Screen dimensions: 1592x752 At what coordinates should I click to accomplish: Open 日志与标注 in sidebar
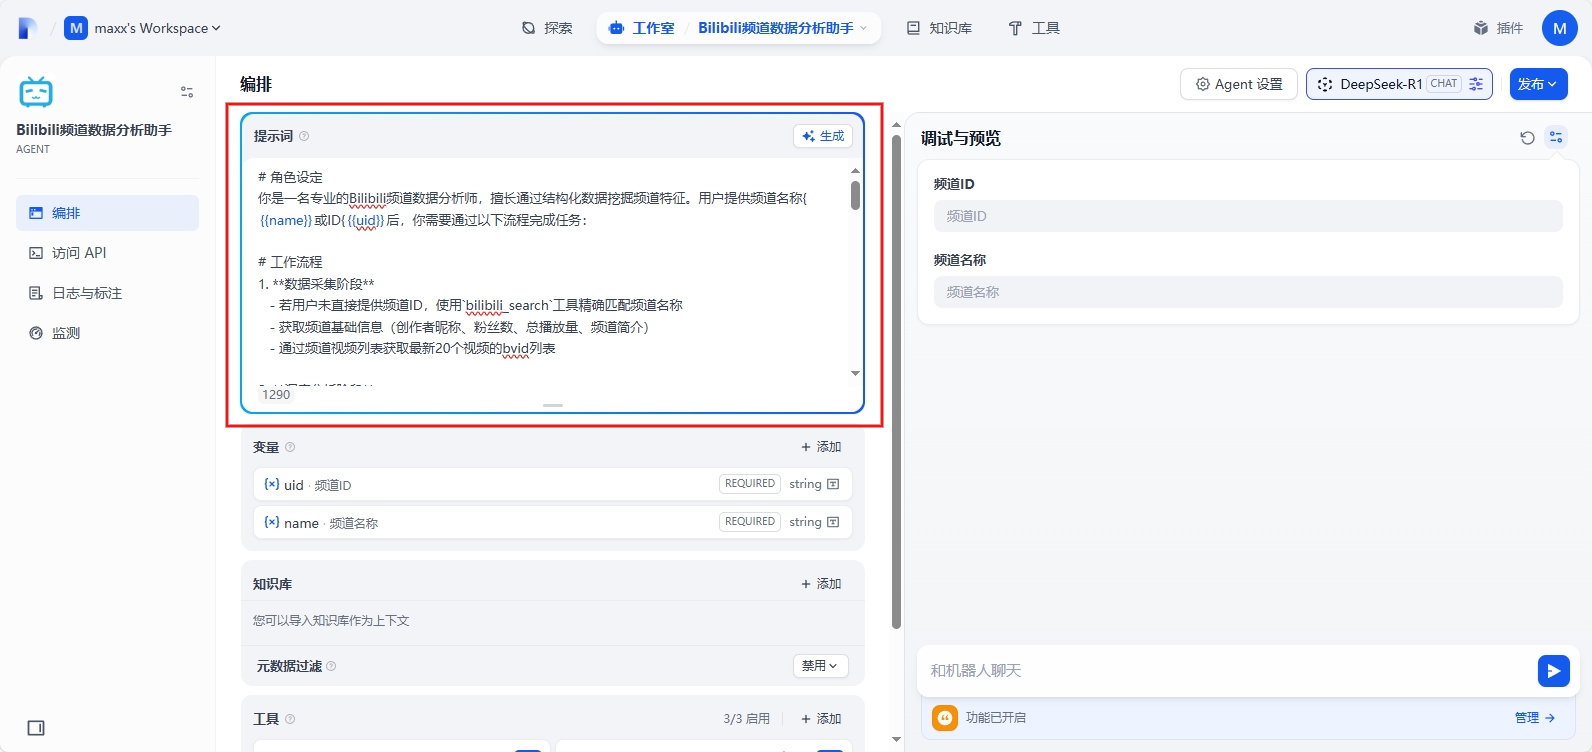click(x=107, y=293)
